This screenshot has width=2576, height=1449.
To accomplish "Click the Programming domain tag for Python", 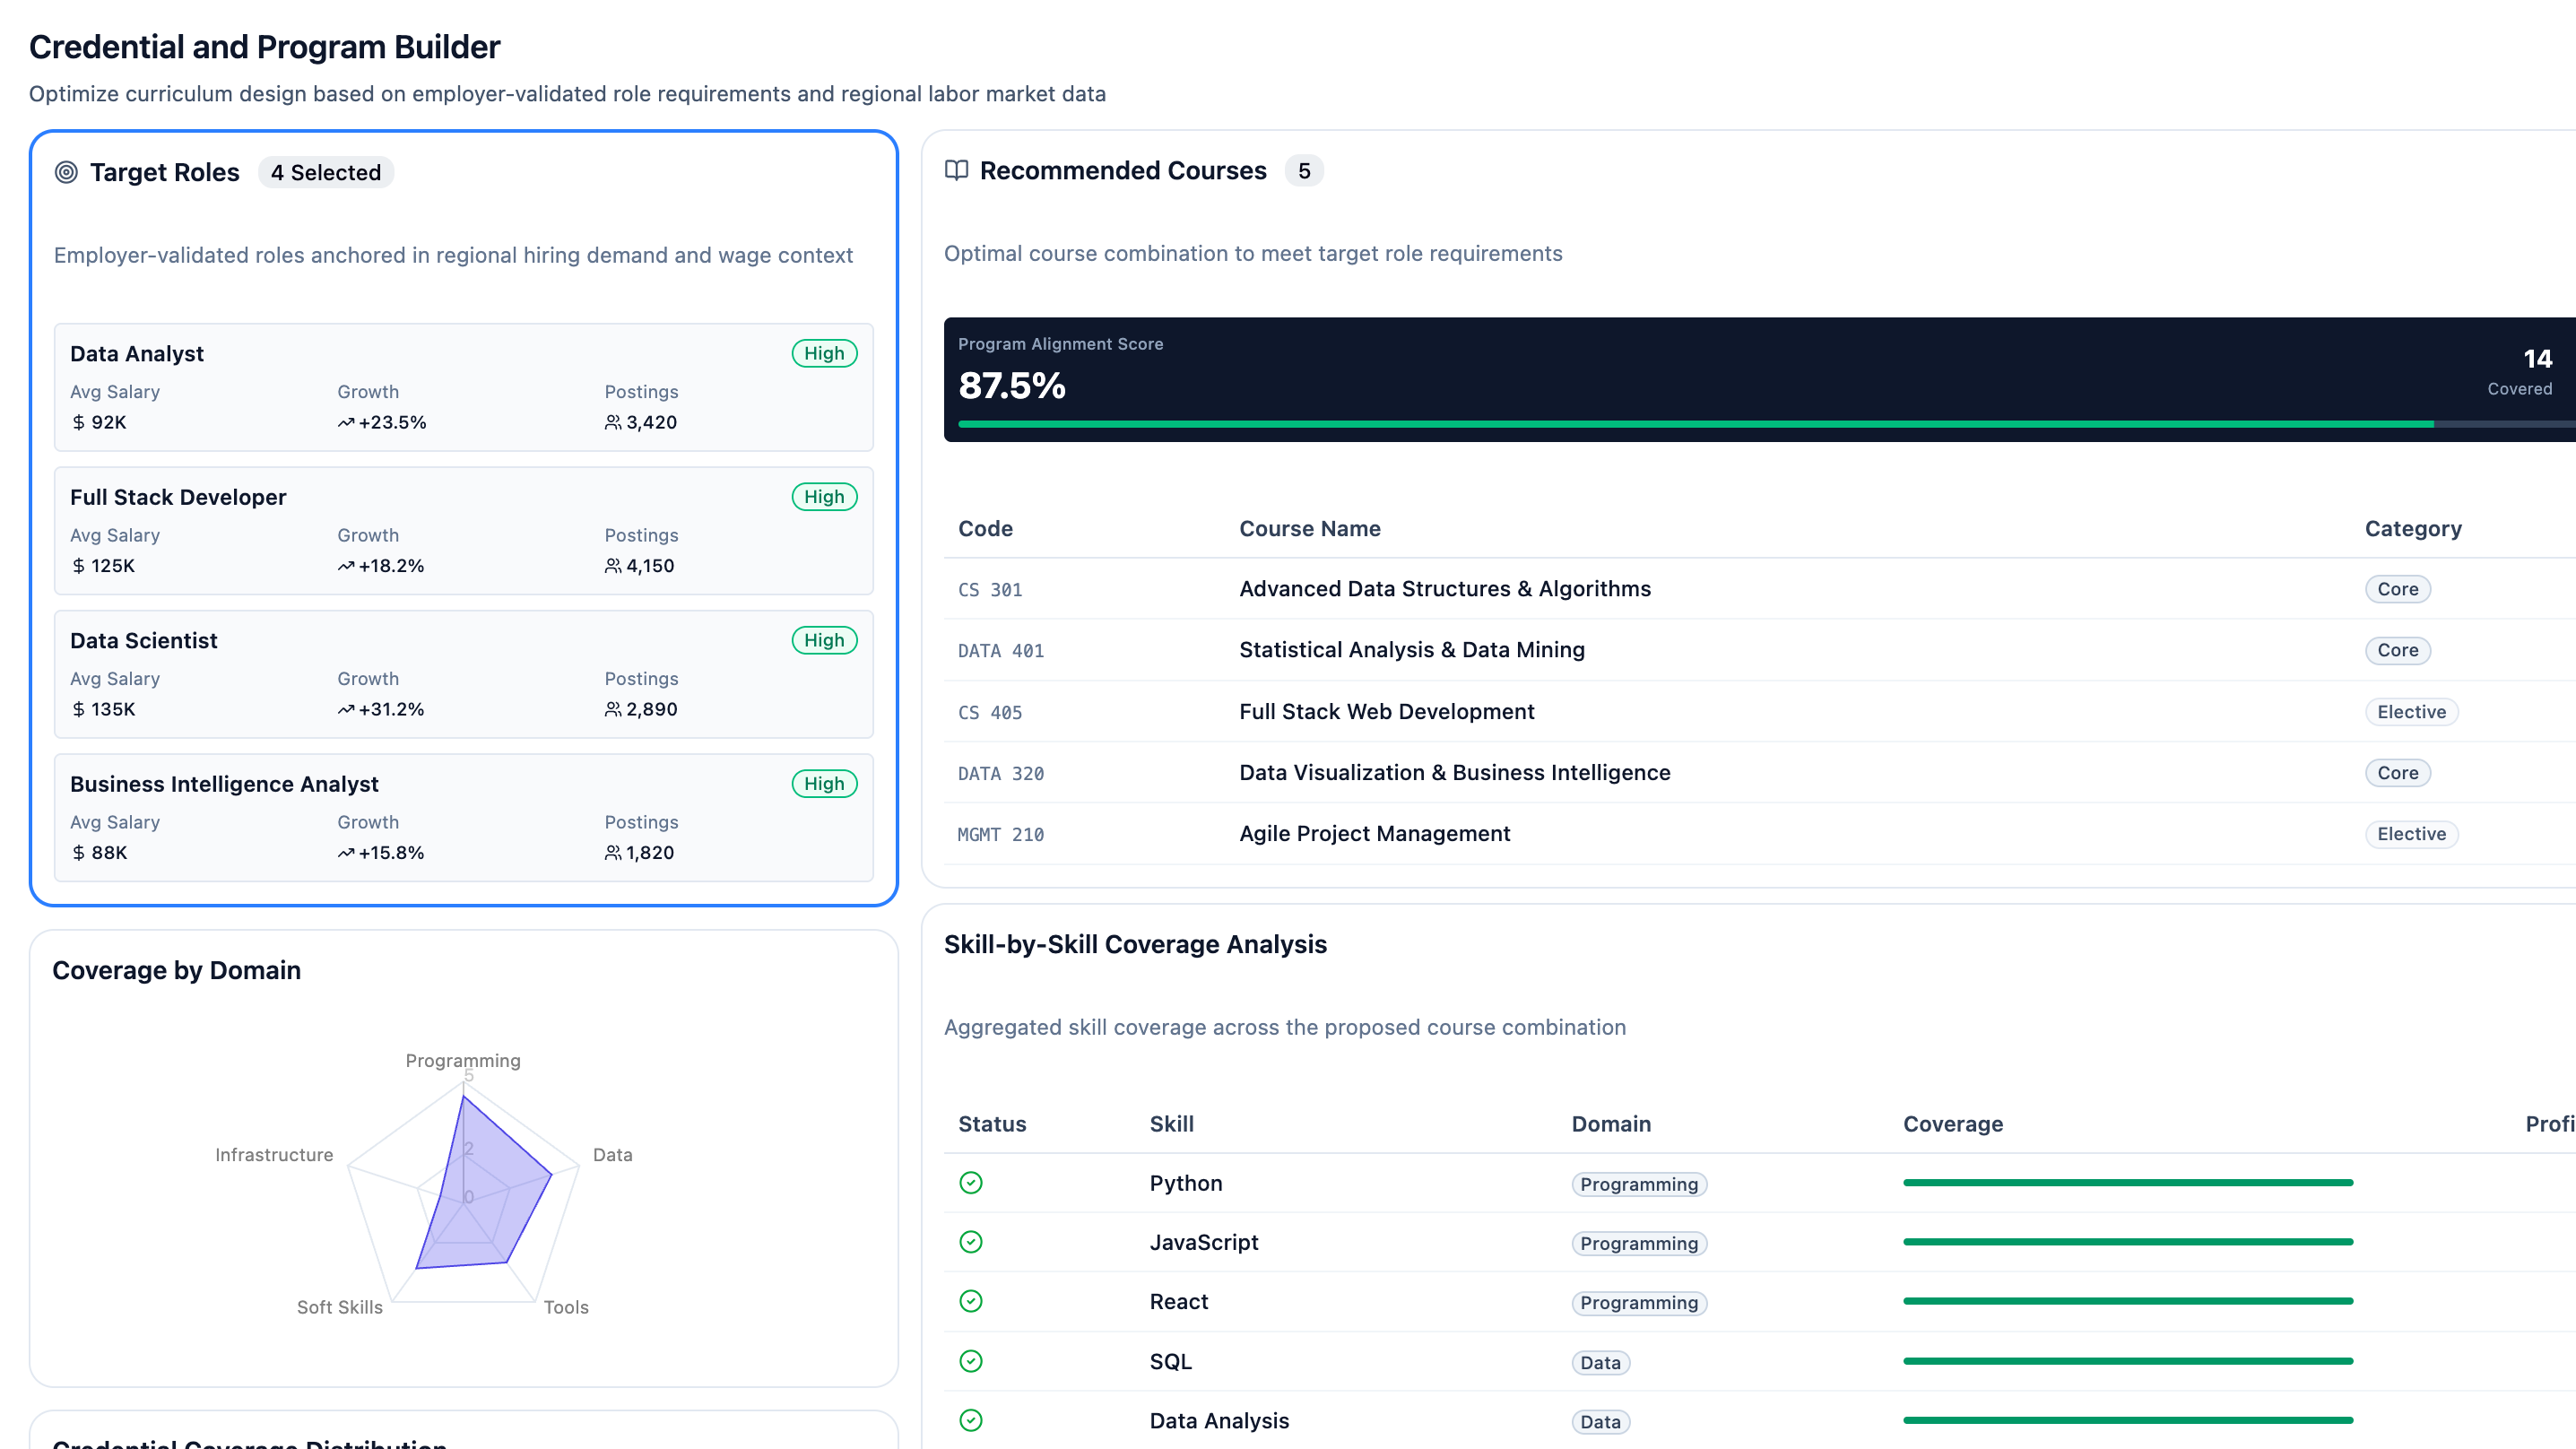I will [x=1638, y=1184].
